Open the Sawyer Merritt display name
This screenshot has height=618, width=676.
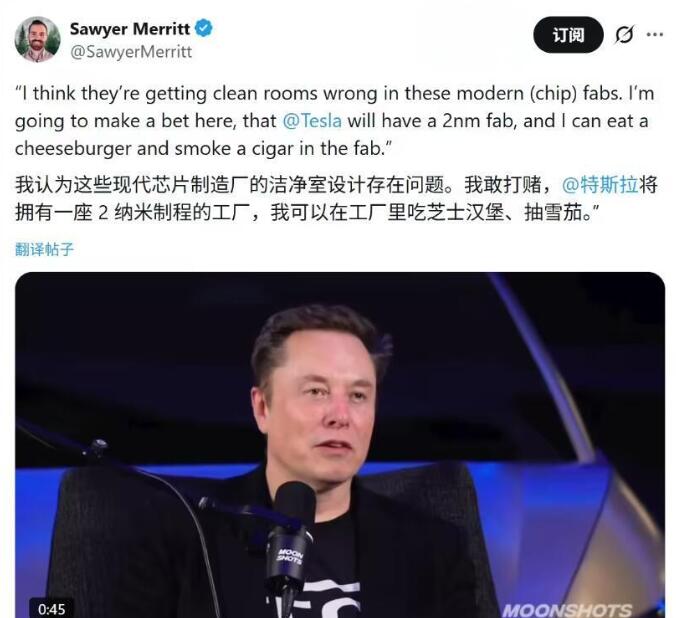tap(130, 29)
